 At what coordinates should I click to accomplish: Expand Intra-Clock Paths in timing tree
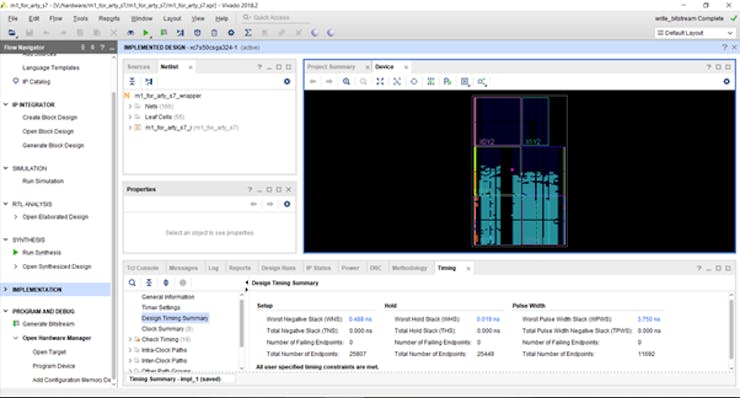point(130,350)
